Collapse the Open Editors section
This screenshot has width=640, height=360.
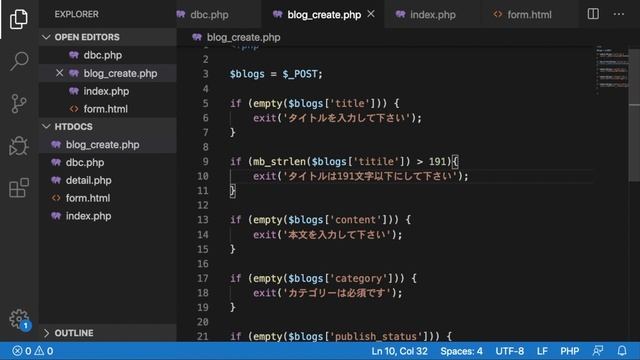[x=108, y=37]
